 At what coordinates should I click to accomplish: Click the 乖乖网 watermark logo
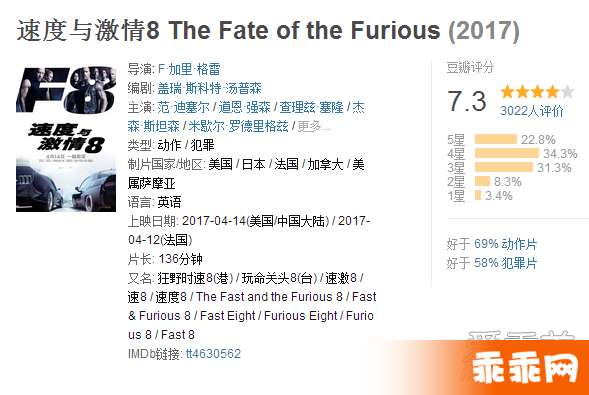[525, 368]
